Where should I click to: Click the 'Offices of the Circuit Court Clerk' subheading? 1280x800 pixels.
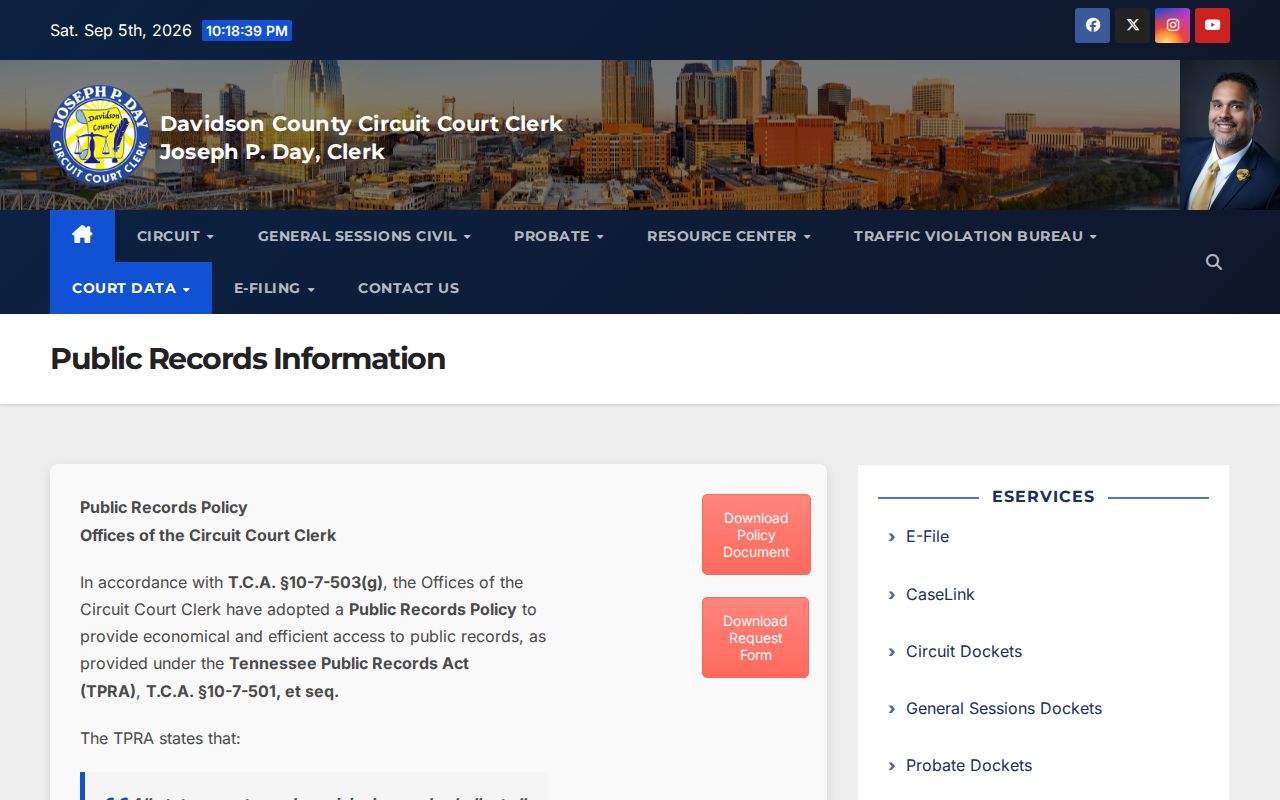(208, 536)
